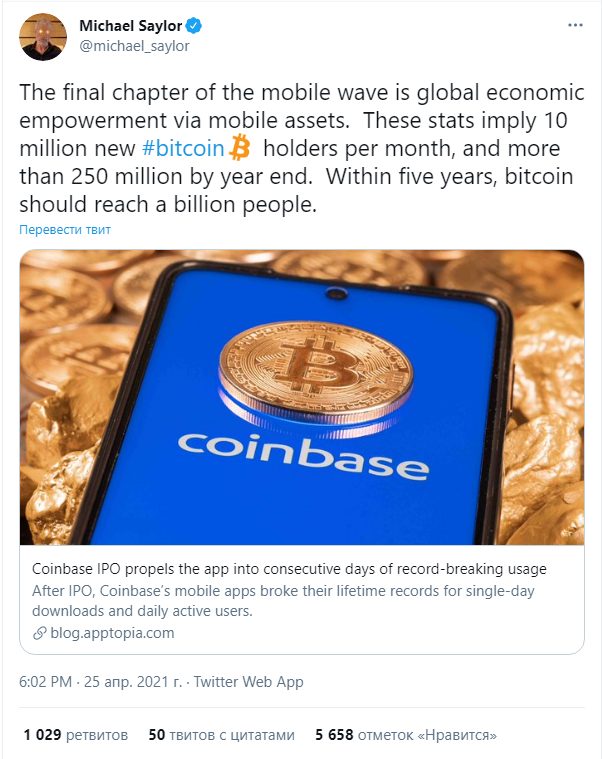
Task: Open the blog.apptopia.com domain link
Action: [x=112, y=633]
